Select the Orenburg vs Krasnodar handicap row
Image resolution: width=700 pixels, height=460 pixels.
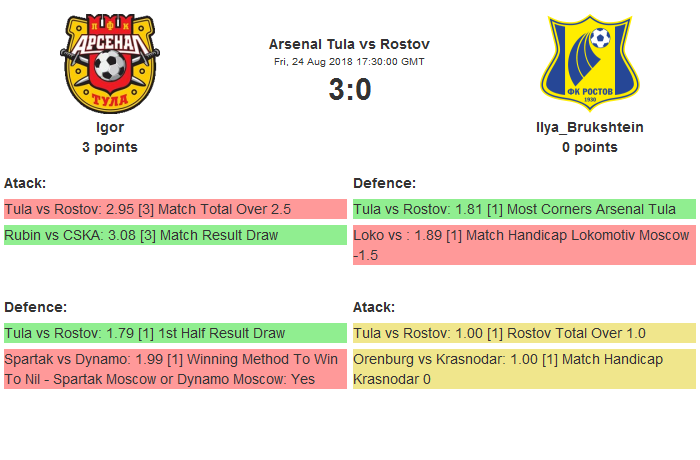523,369
